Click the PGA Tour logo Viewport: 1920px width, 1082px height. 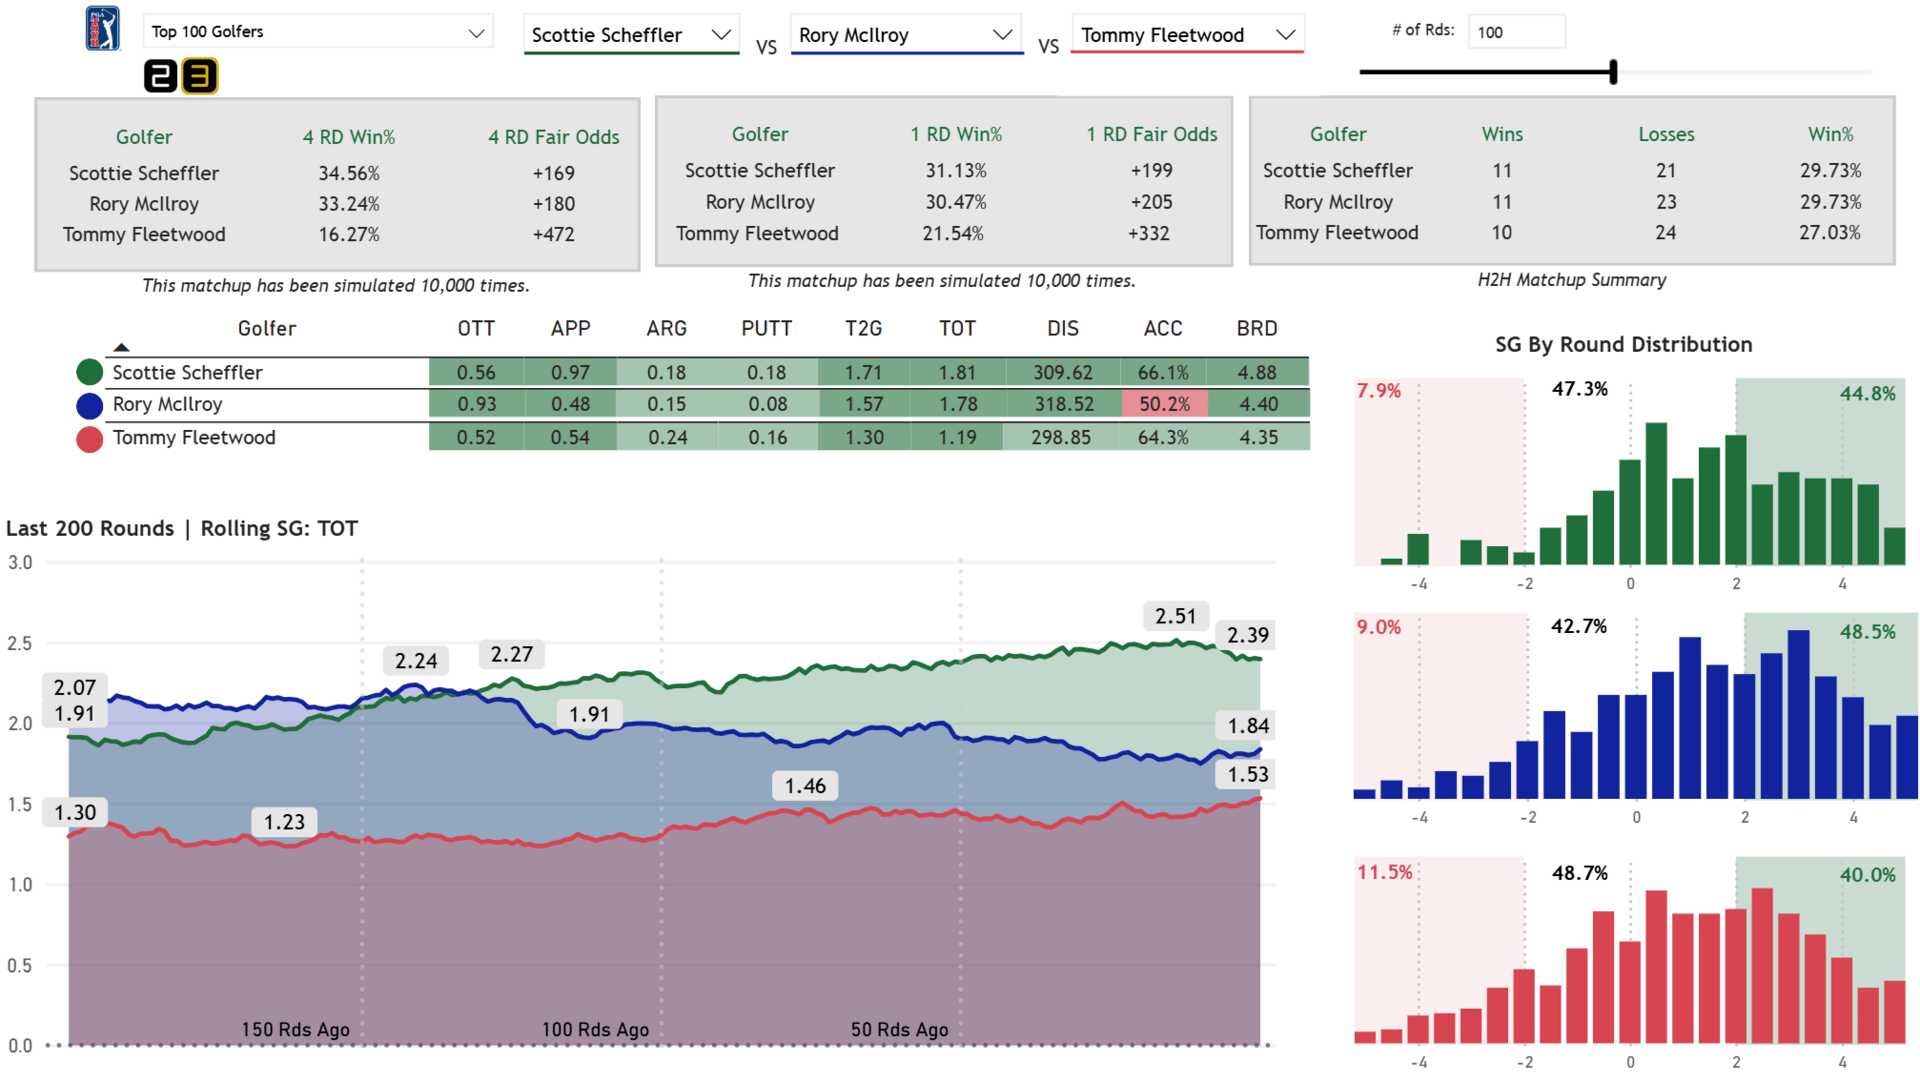102,28
